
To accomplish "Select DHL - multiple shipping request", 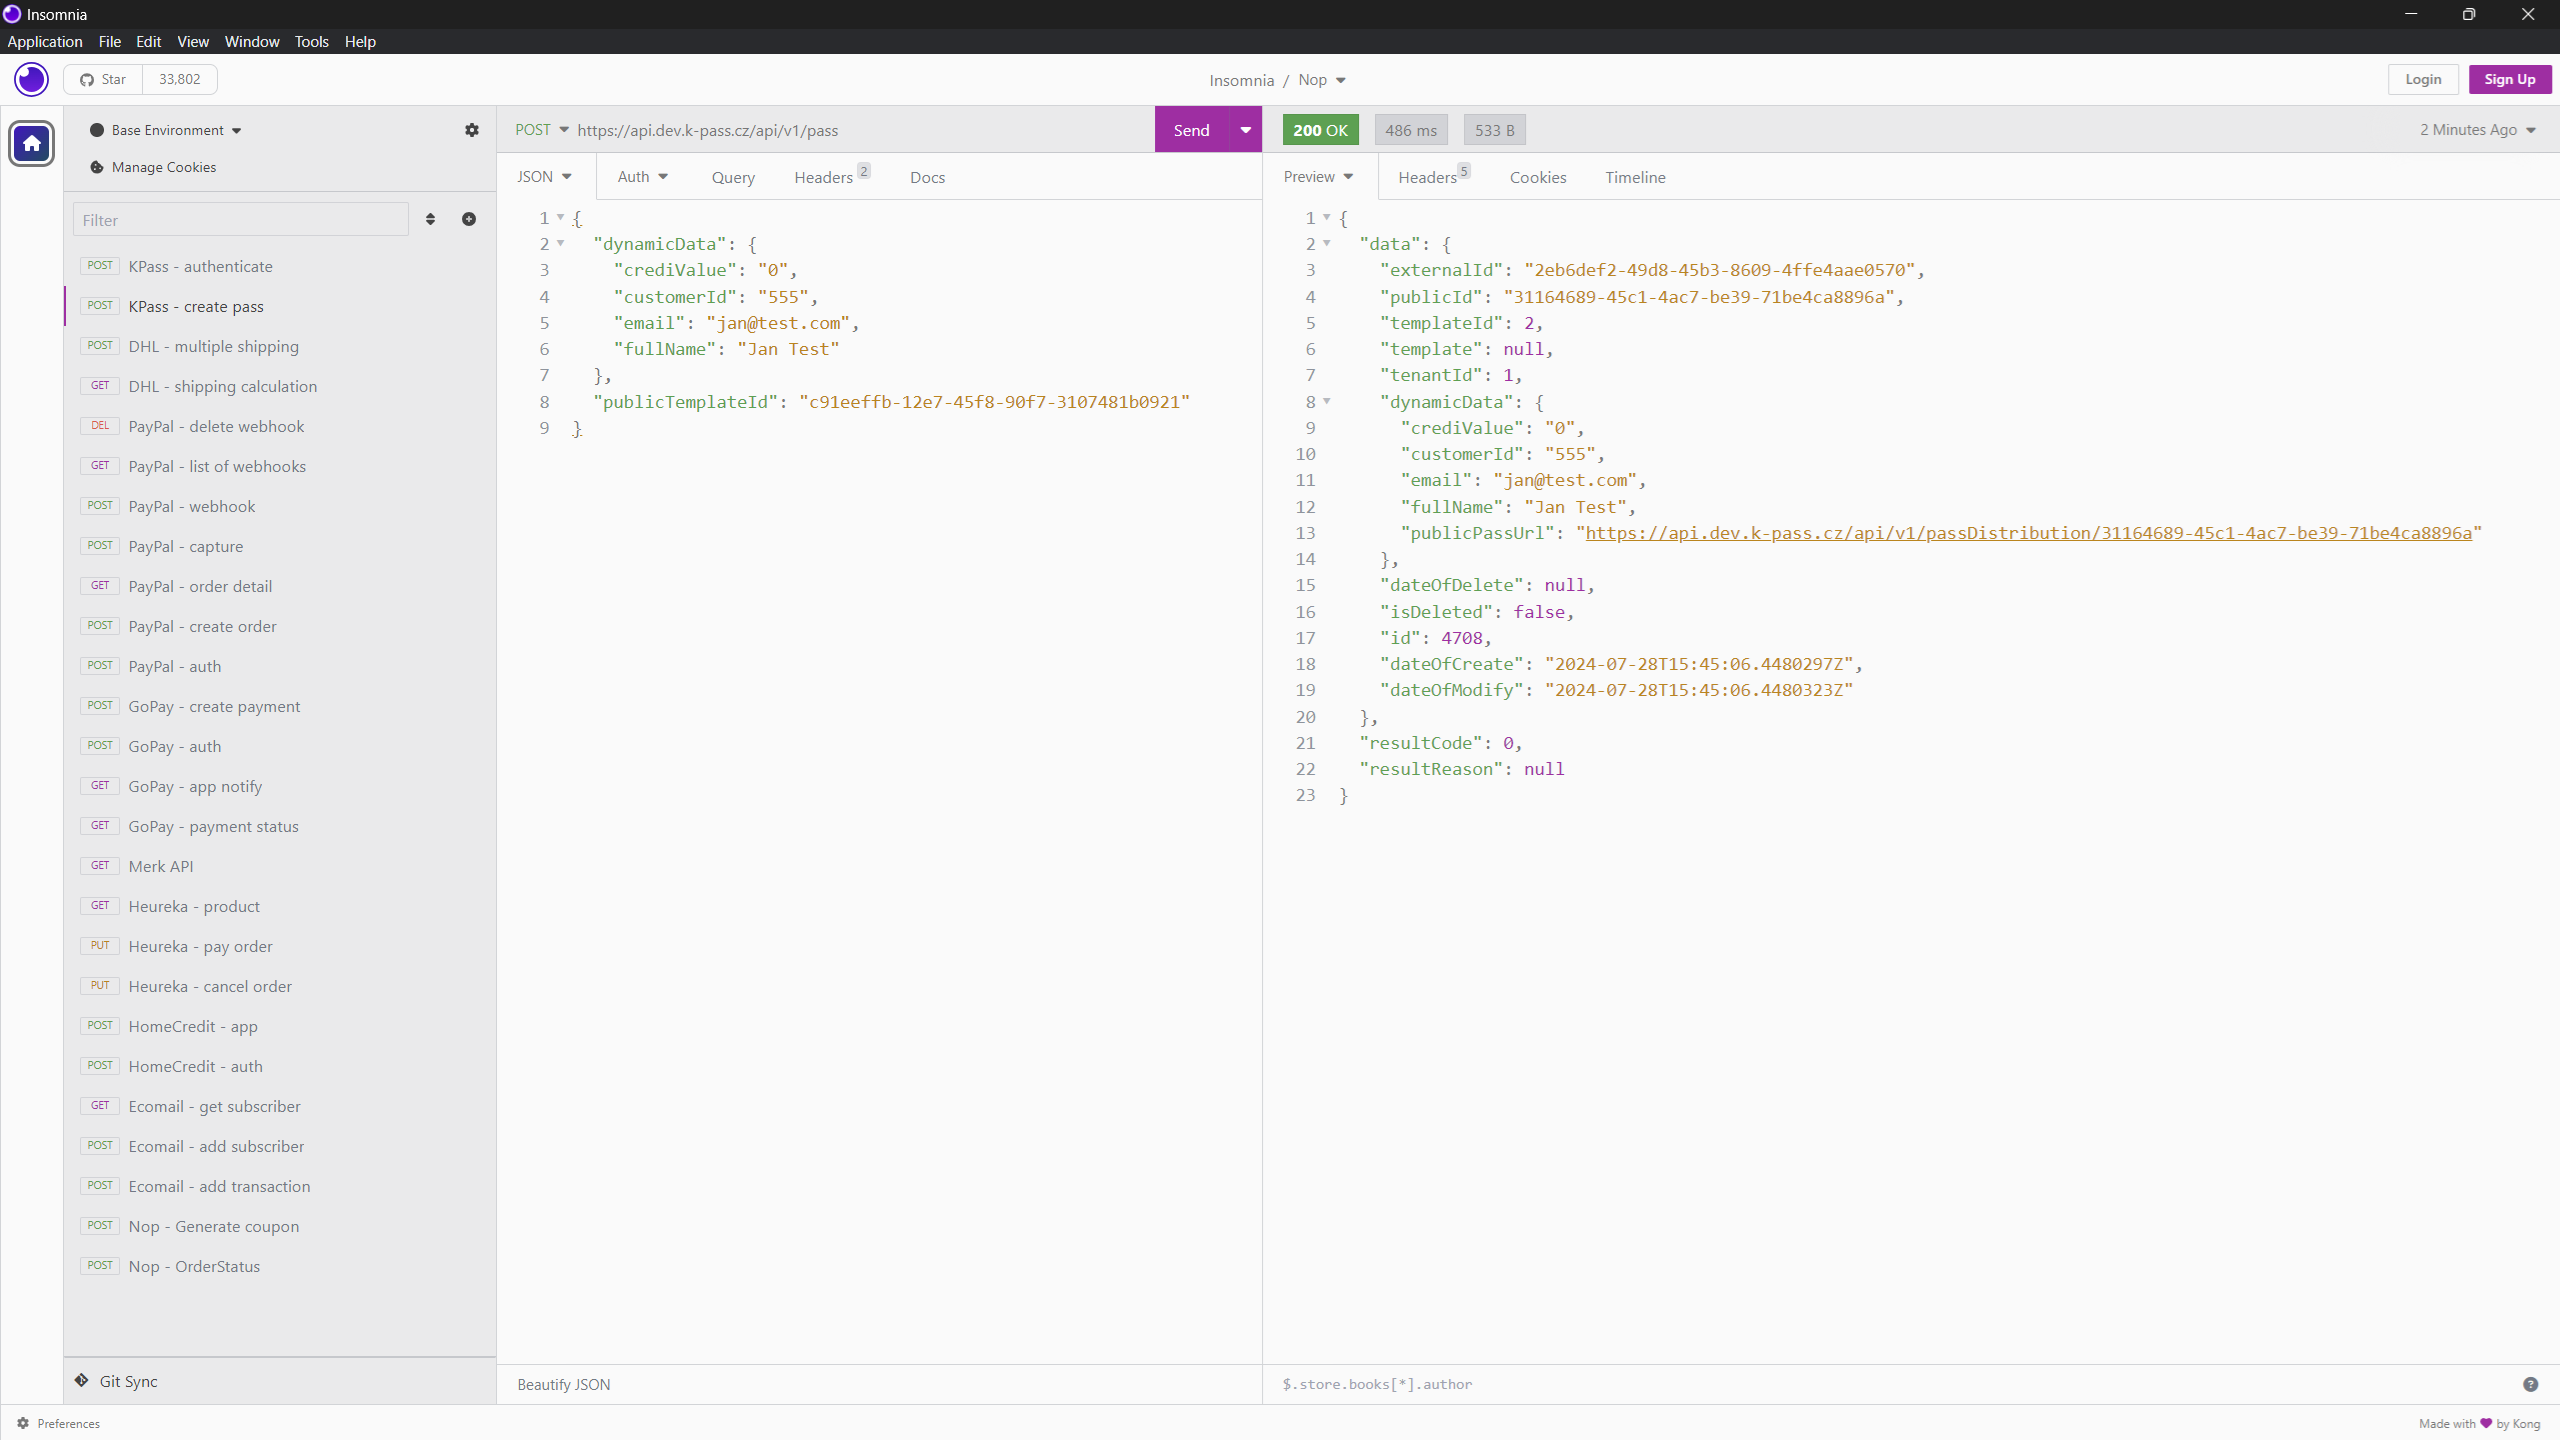I will coord(280,346).
